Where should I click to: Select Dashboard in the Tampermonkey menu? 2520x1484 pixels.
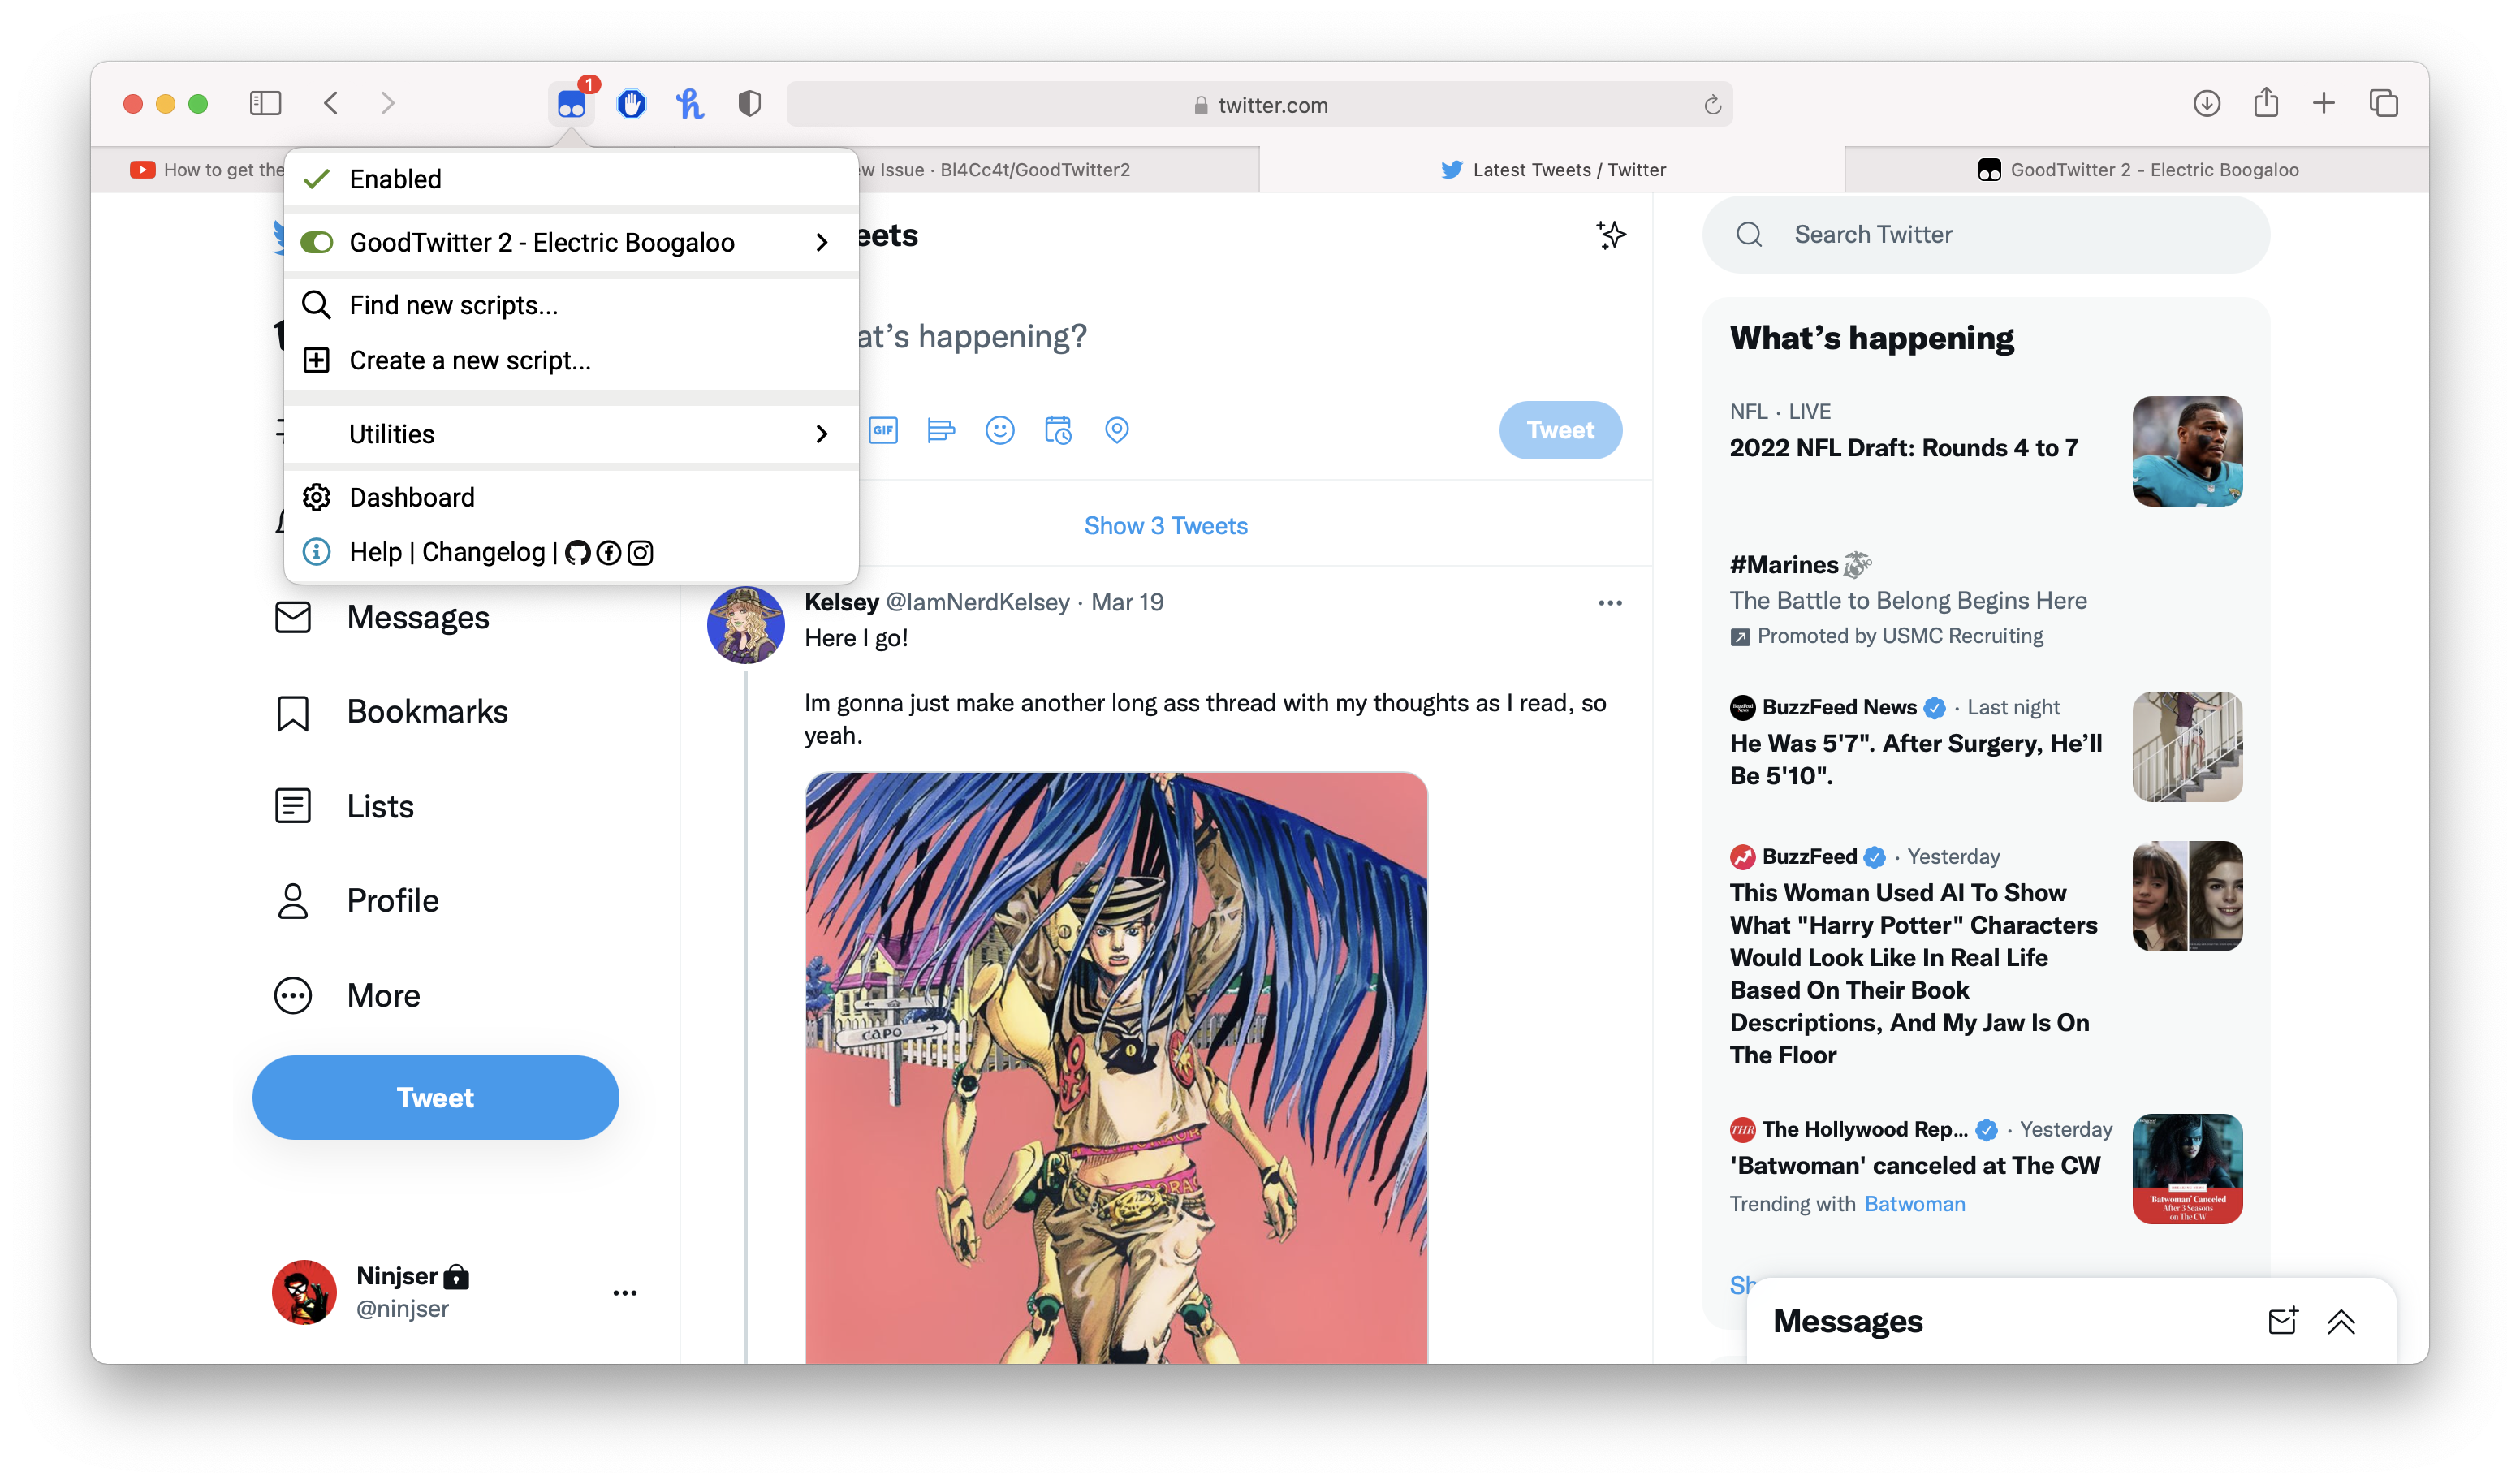(411, 497)
